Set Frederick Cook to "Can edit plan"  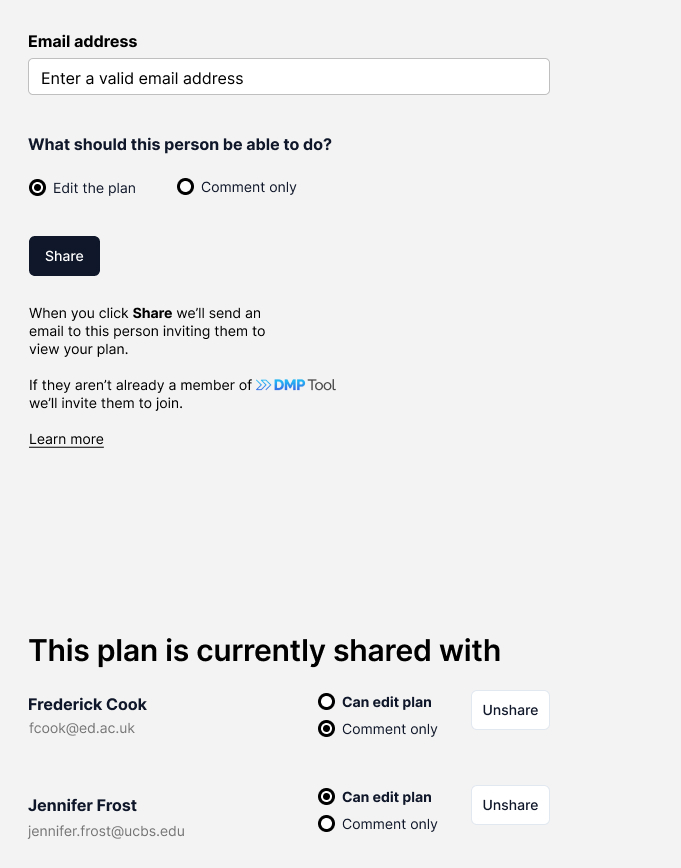point(326,702)
